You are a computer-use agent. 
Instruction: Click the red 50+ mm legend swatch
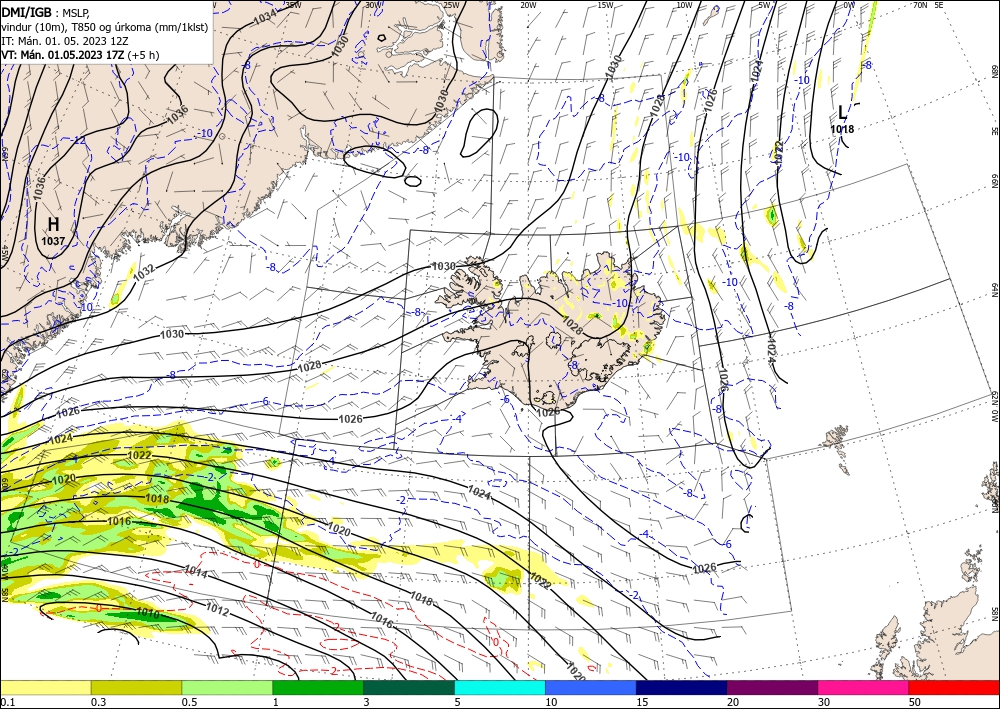(954, 687)
